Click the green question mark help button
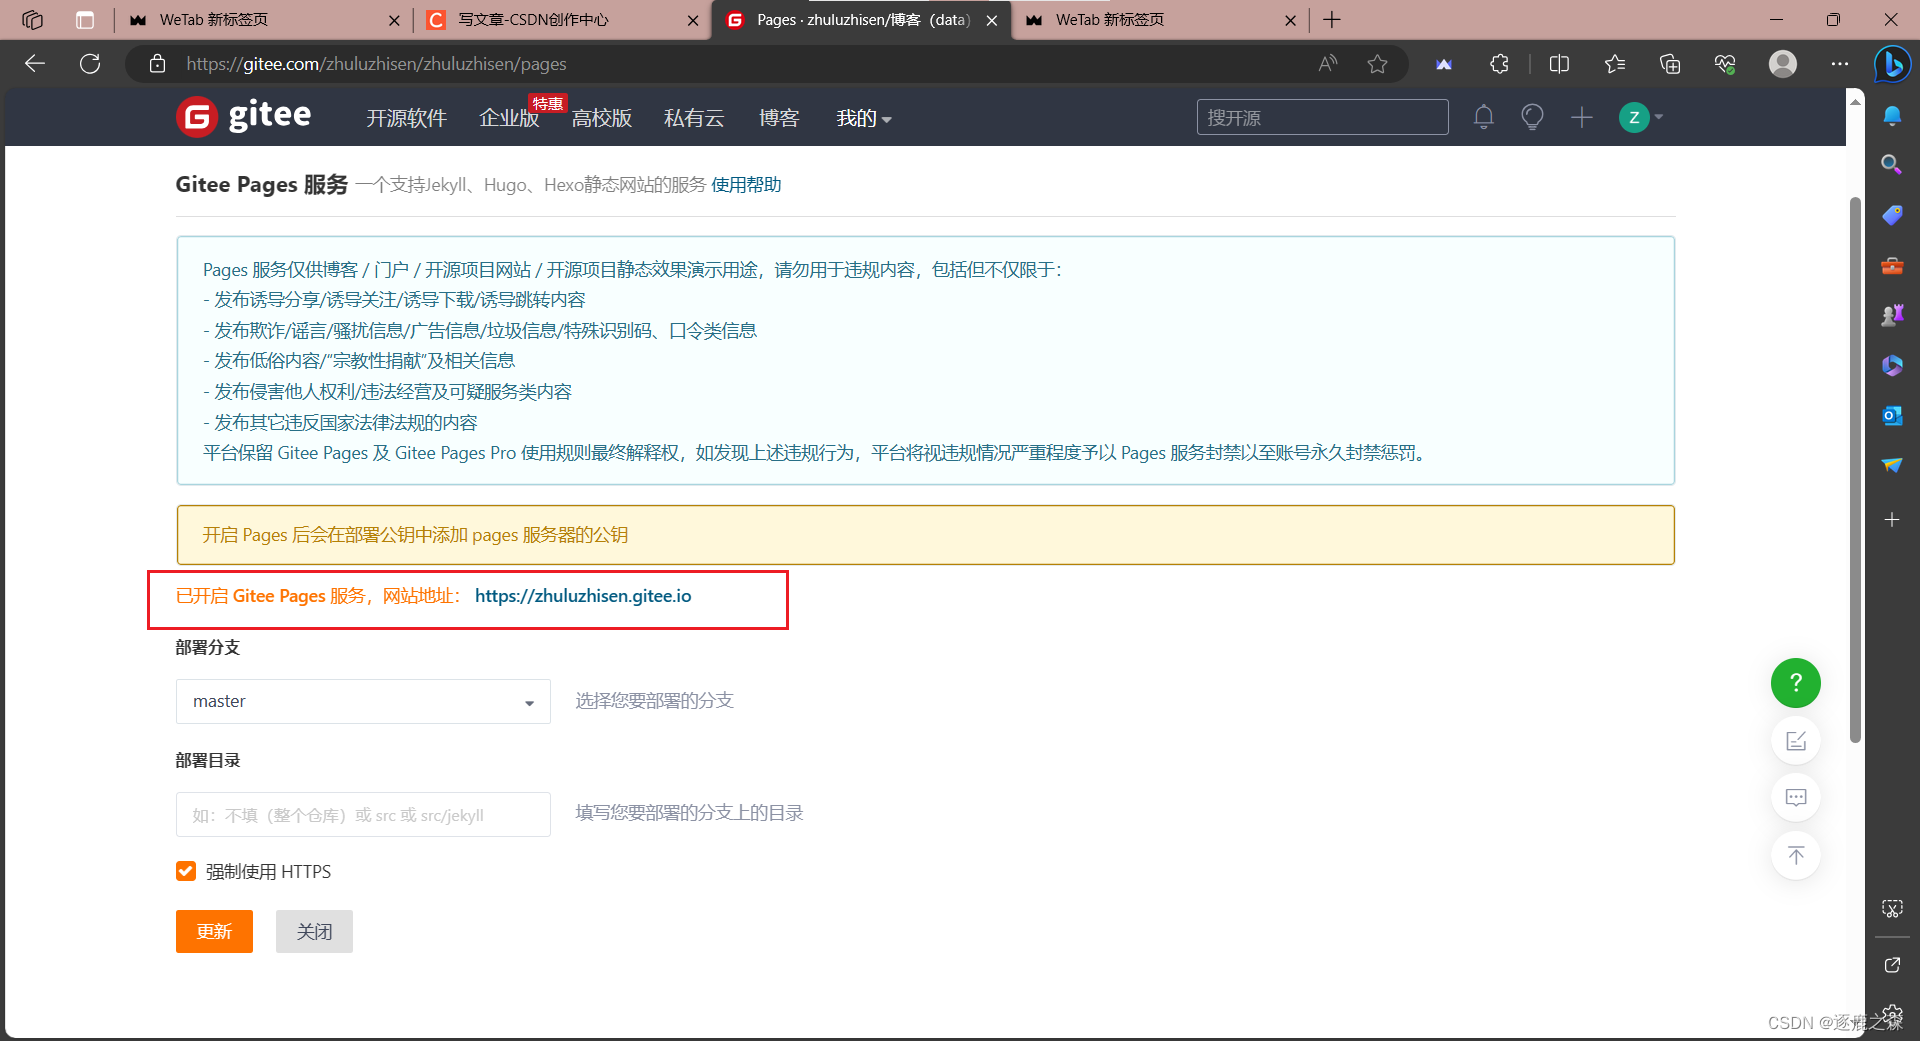The width and height of the screenshot is (1920, 1041). 1795,683
